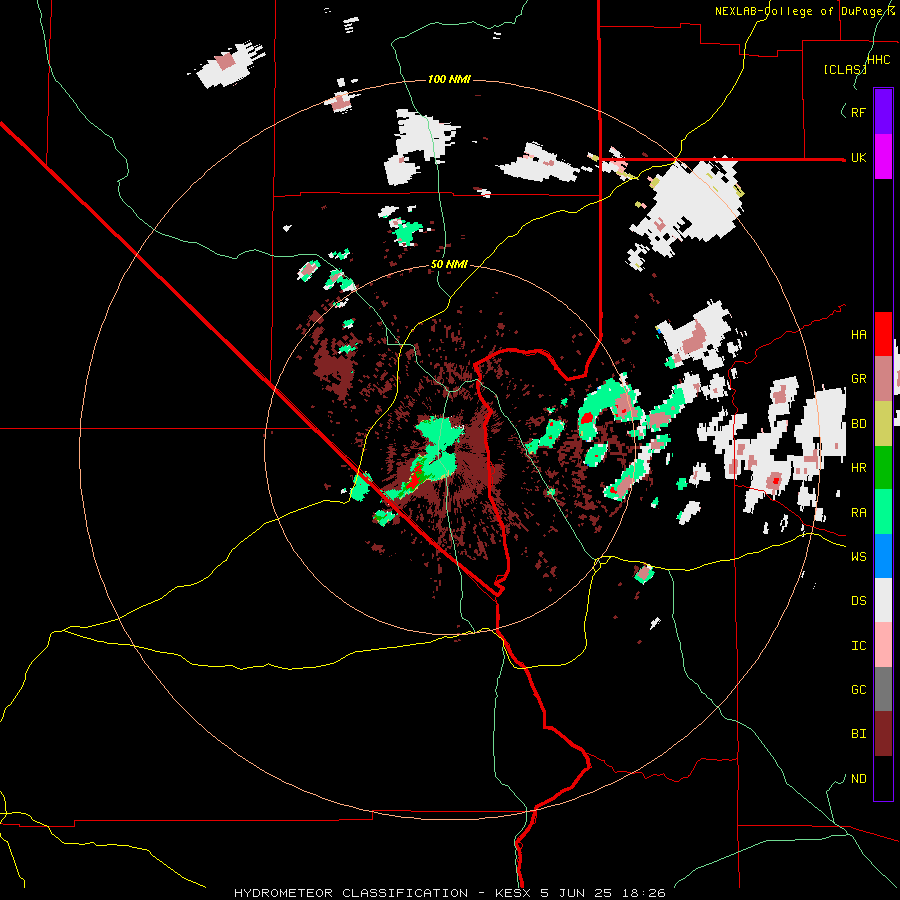Pick the dark green HR heavy rain swatch
The width and height of the screenshot is (900, 900).
coord(883,468)
